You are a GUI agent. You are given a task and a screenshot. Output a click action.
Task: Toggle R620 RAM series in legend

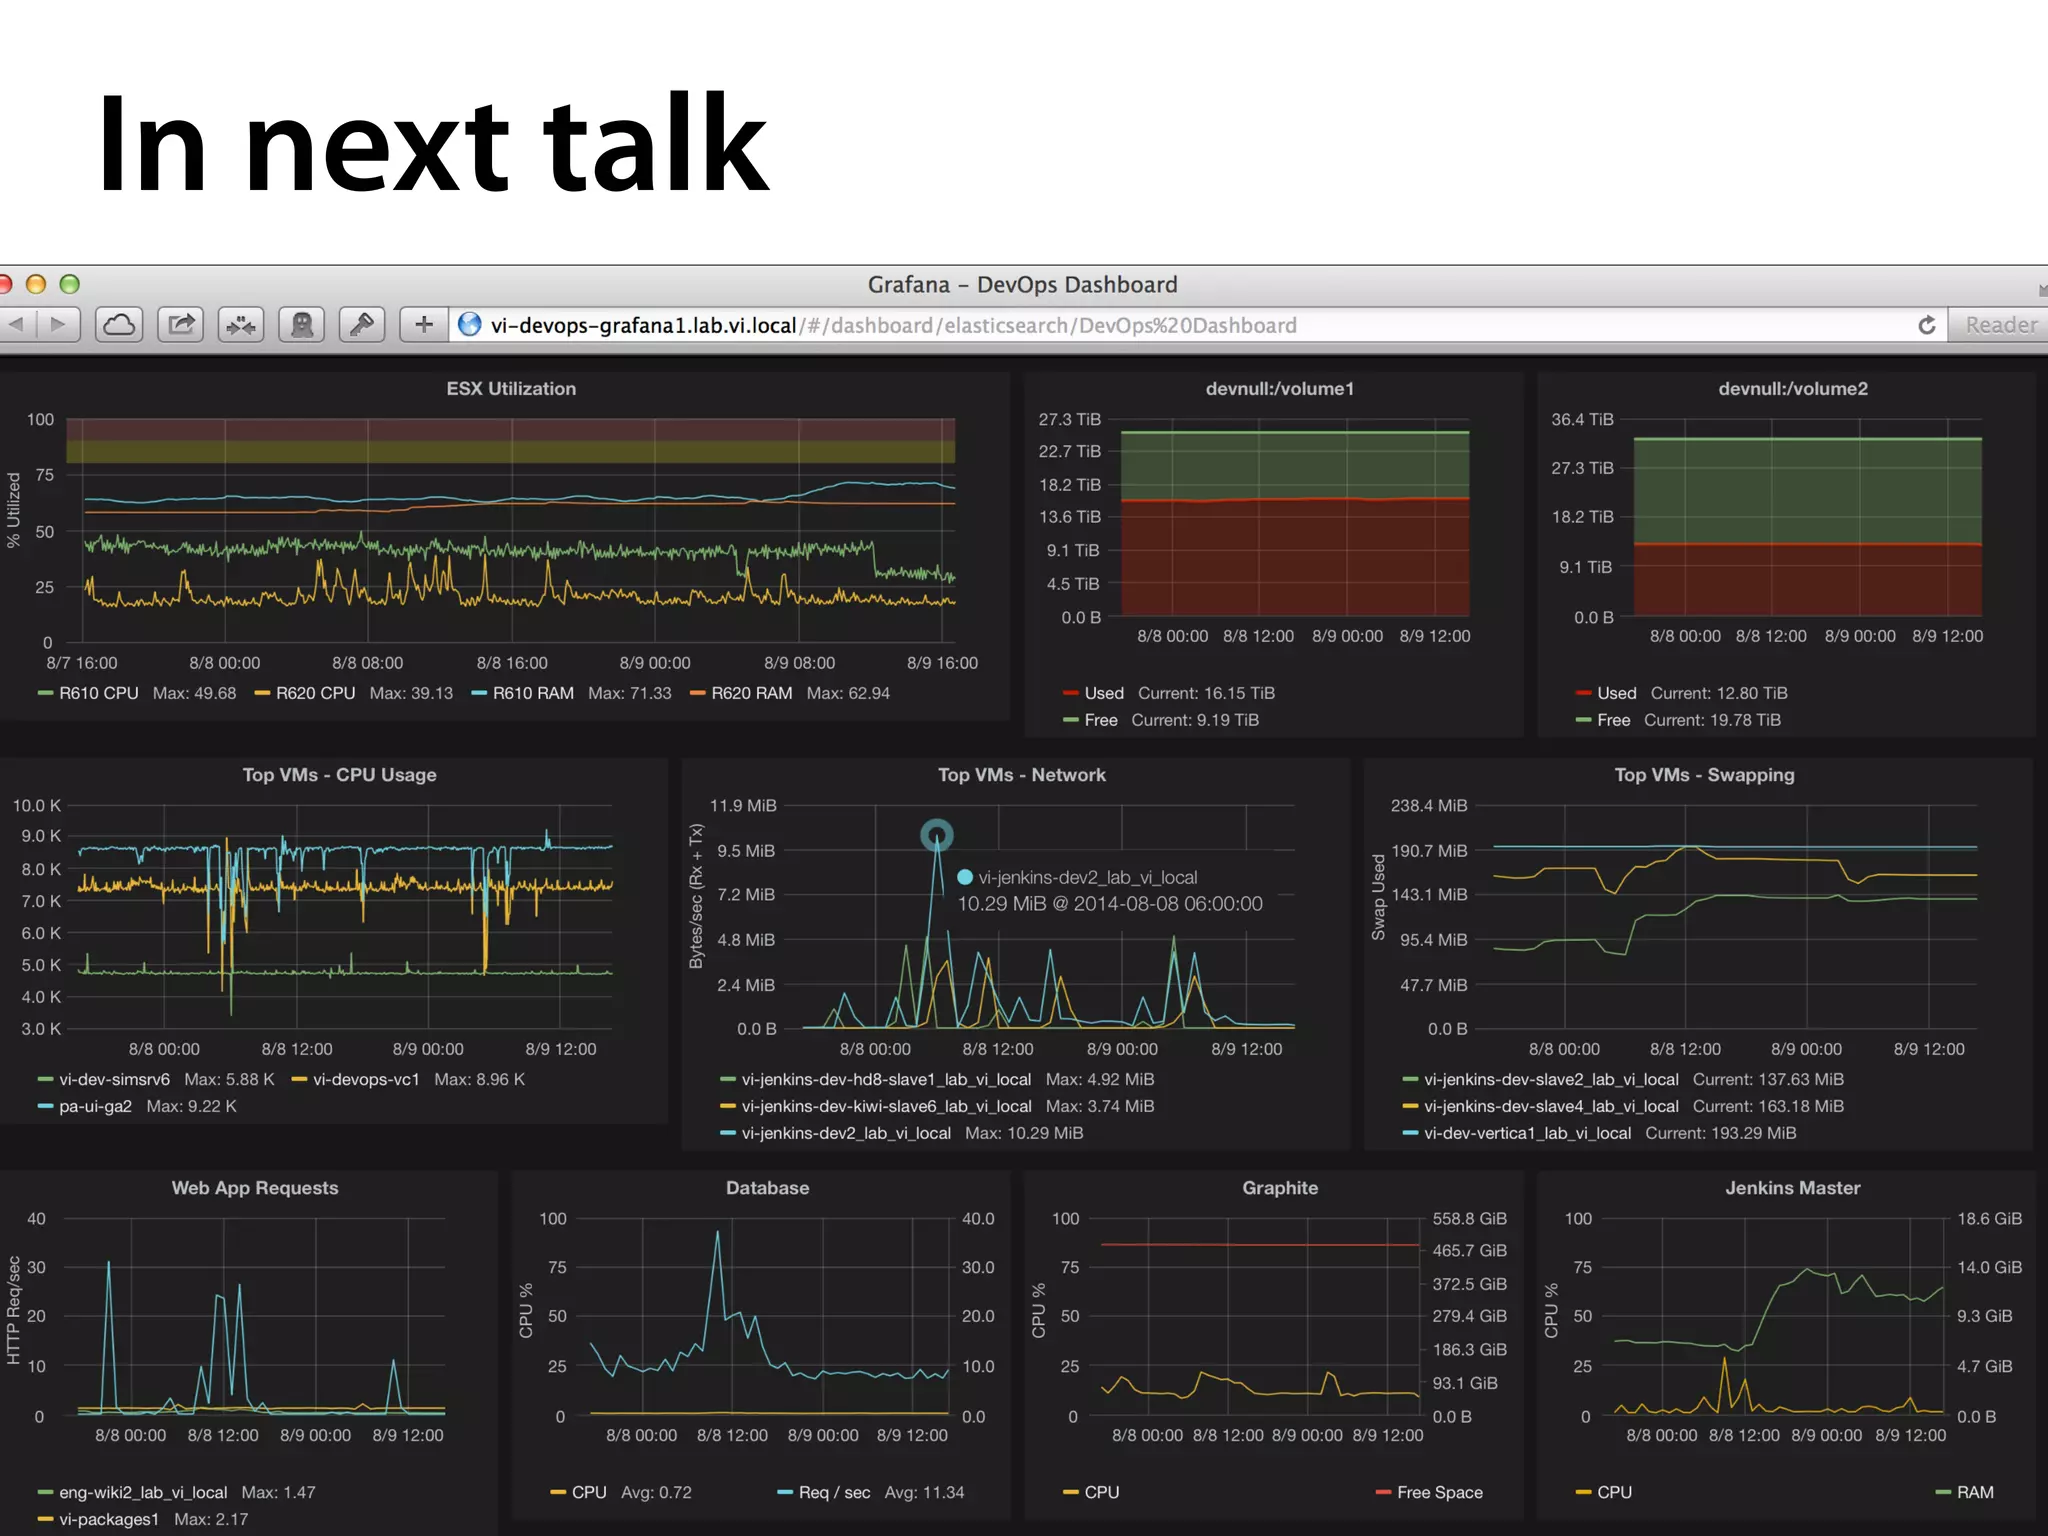point(751,693)
